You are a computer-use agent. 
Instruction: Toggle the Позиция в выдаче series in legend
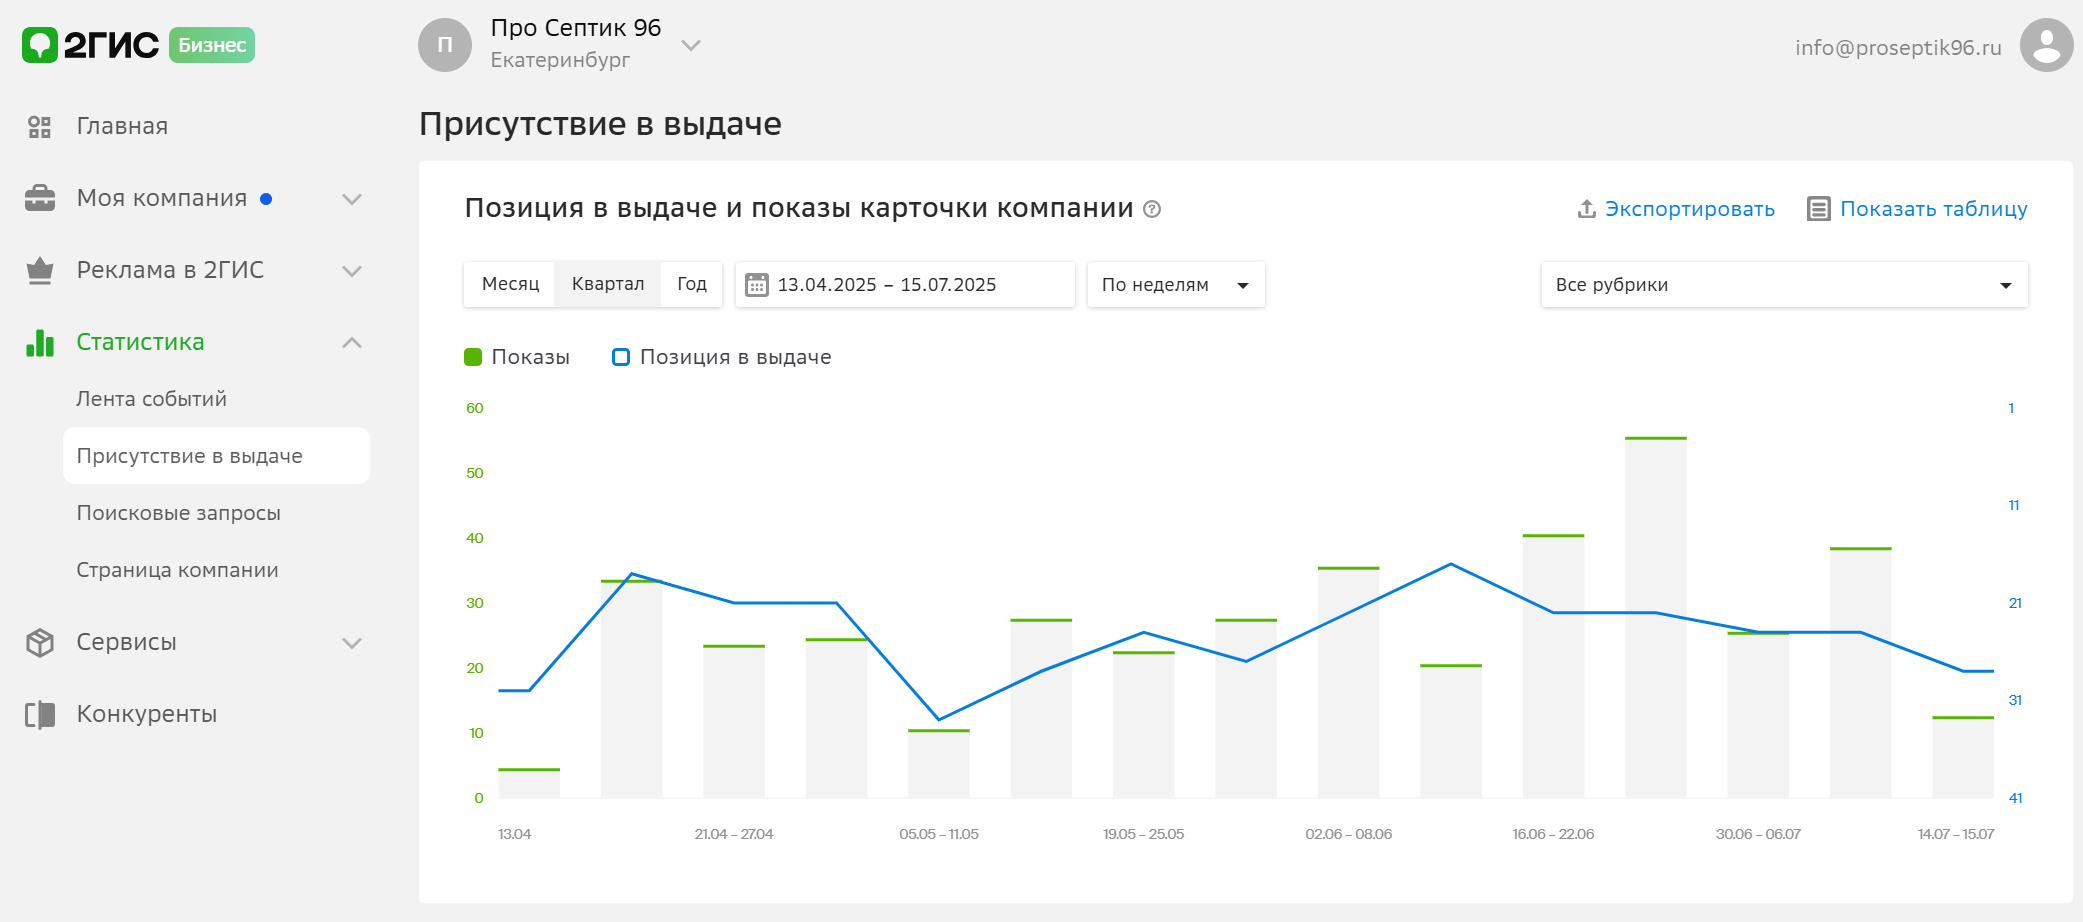[x=722, y=357]
